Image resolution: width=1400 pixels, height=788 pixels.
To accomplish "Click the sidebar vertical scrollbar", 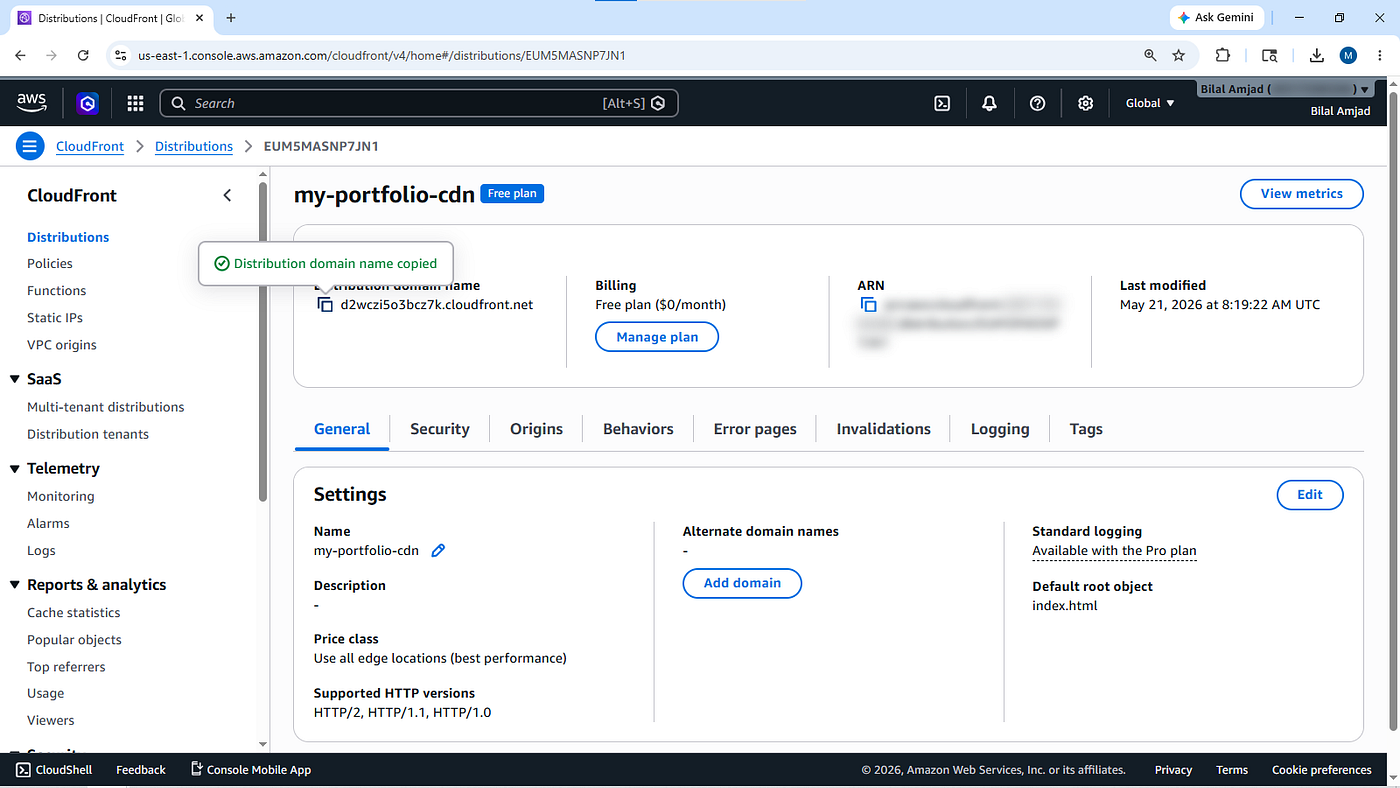I will click(263, 340).
